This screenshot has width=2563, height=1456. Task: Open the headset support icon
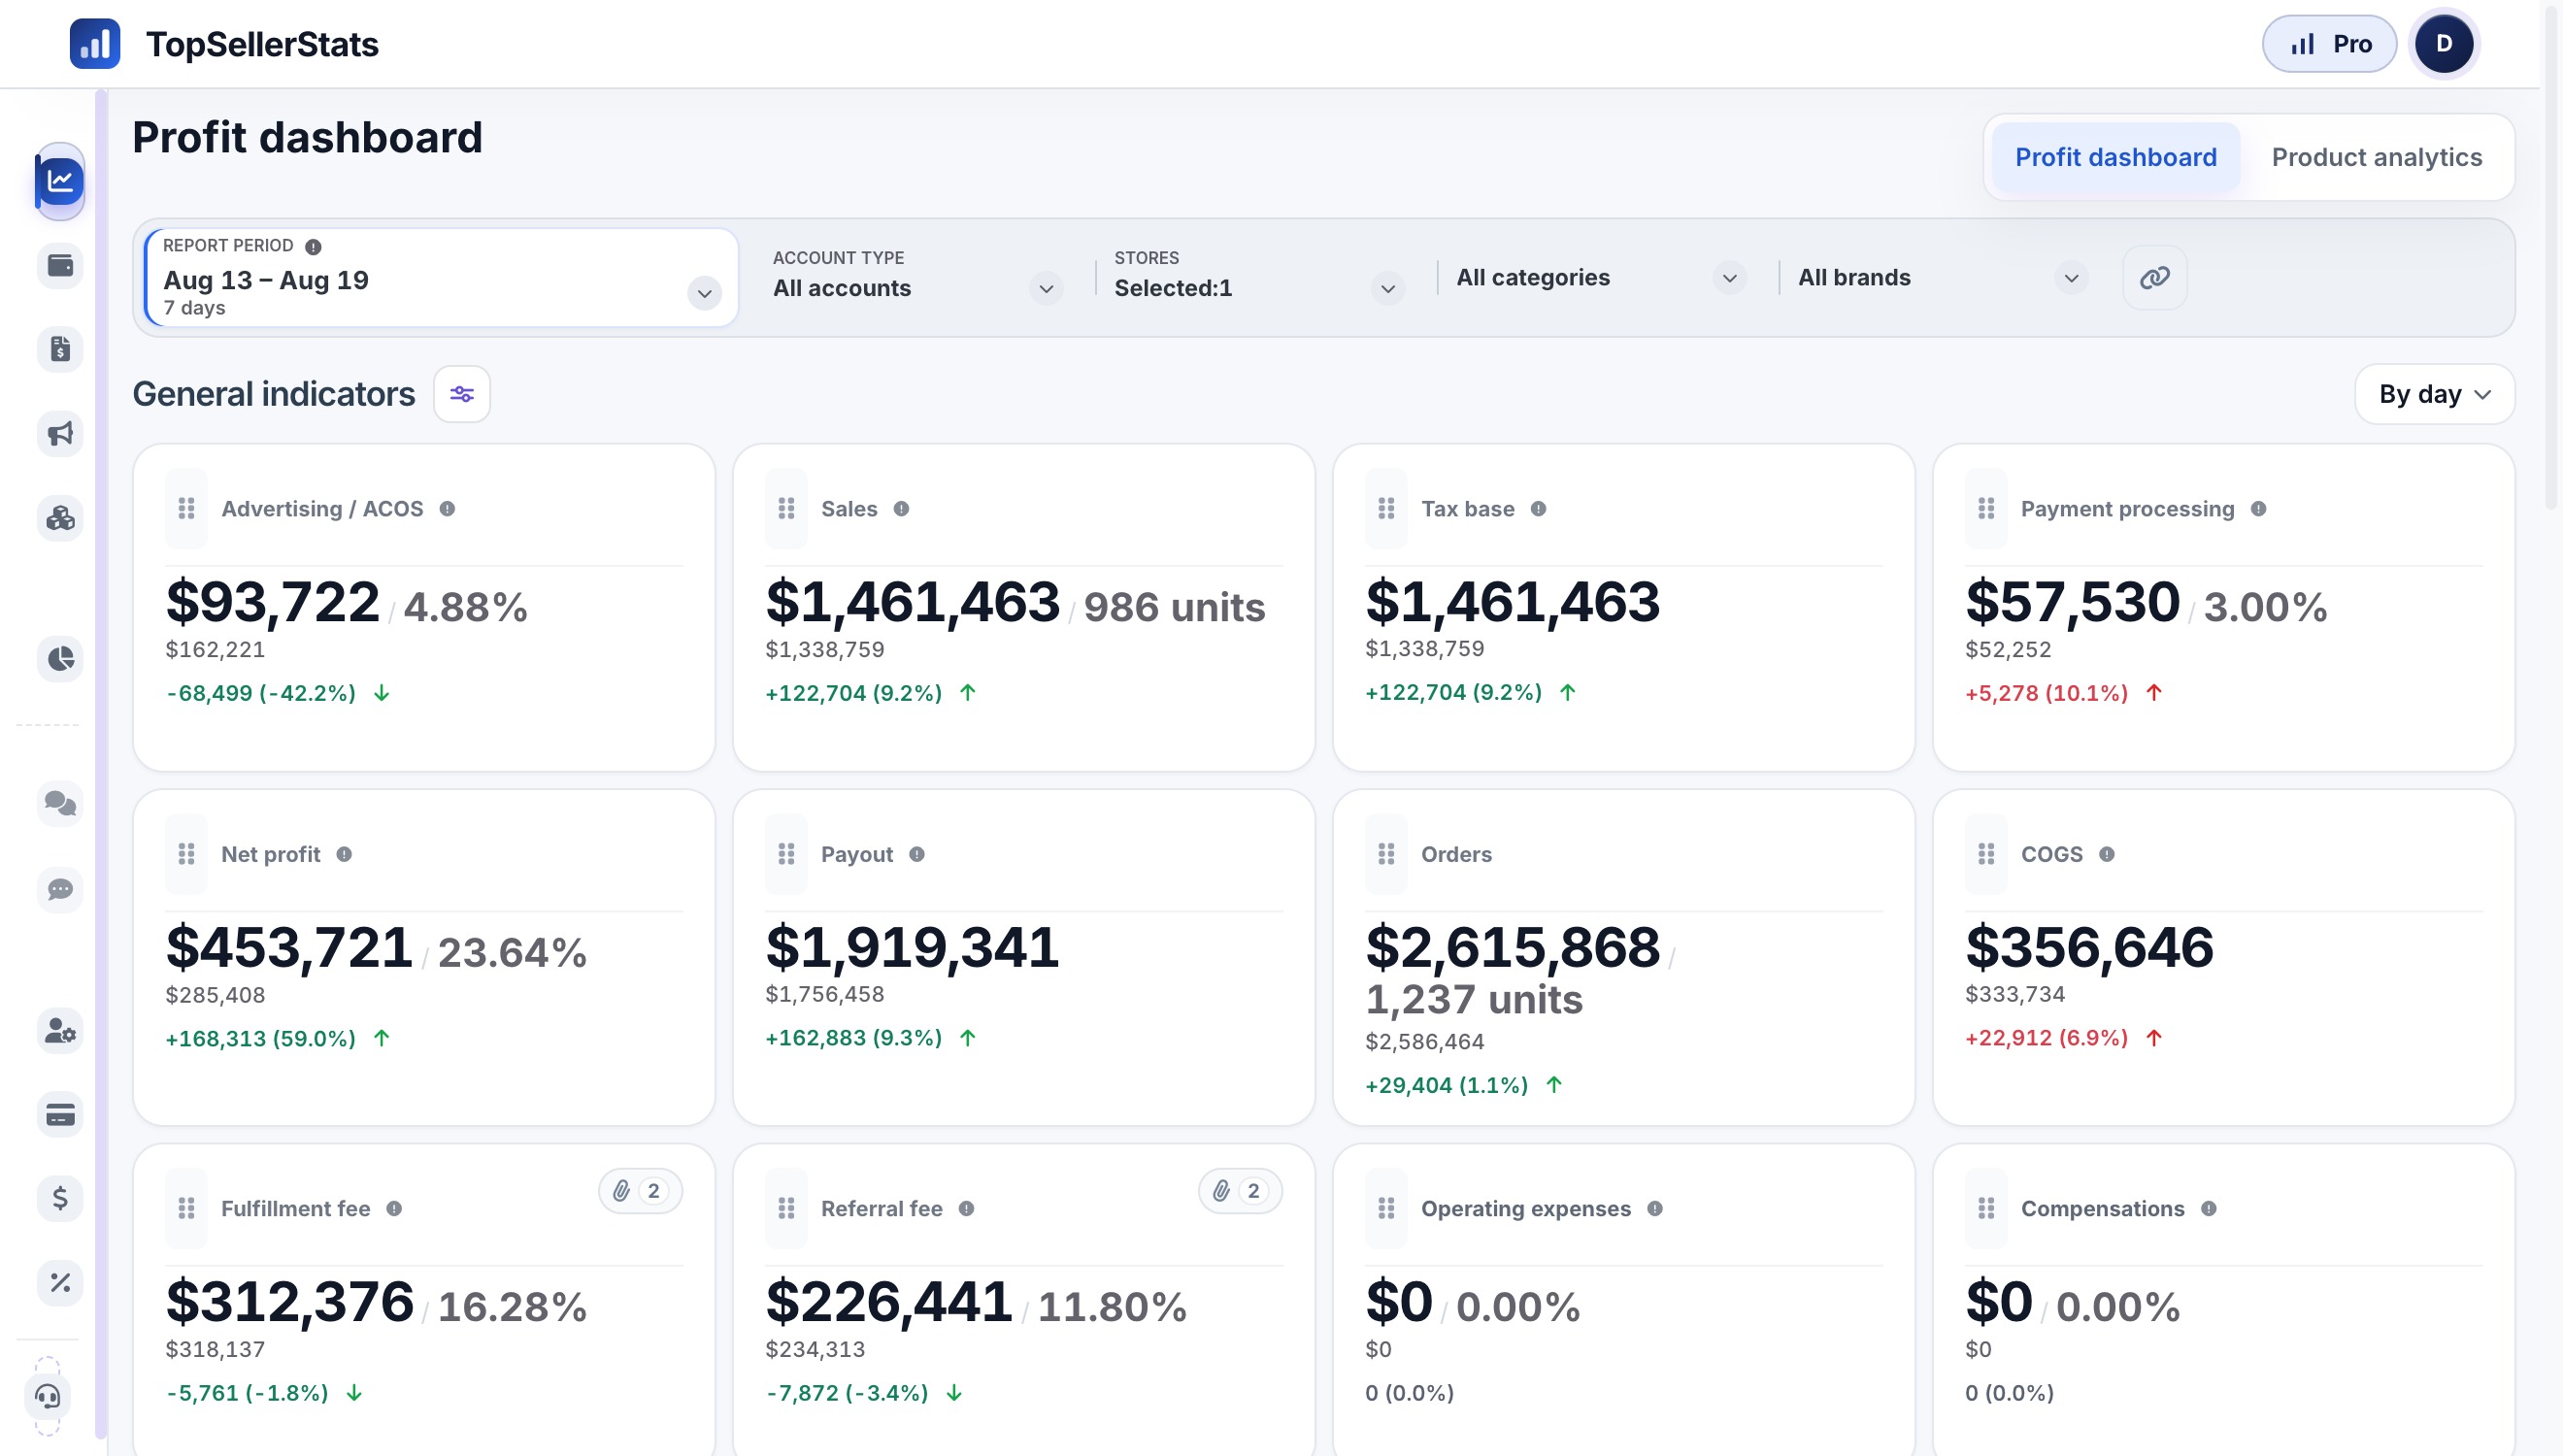[x=48, y=1396]
